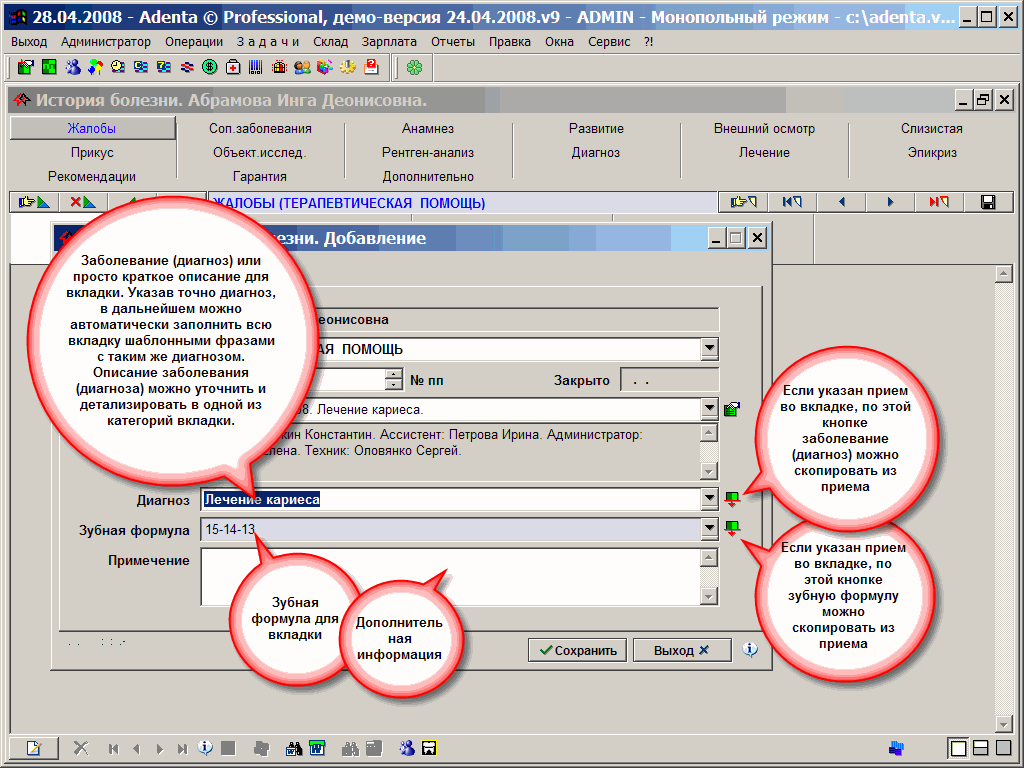Click the info icon beside the dialog's Выход button
This screenshot has width=1024, height=768.
tap(750, 650)
